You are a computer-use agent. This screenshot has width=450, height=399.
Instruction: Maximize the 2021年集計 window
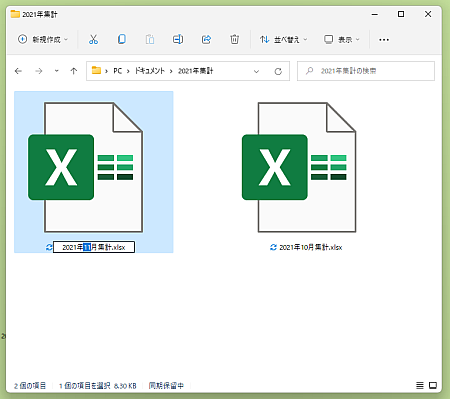coord(401,14)
